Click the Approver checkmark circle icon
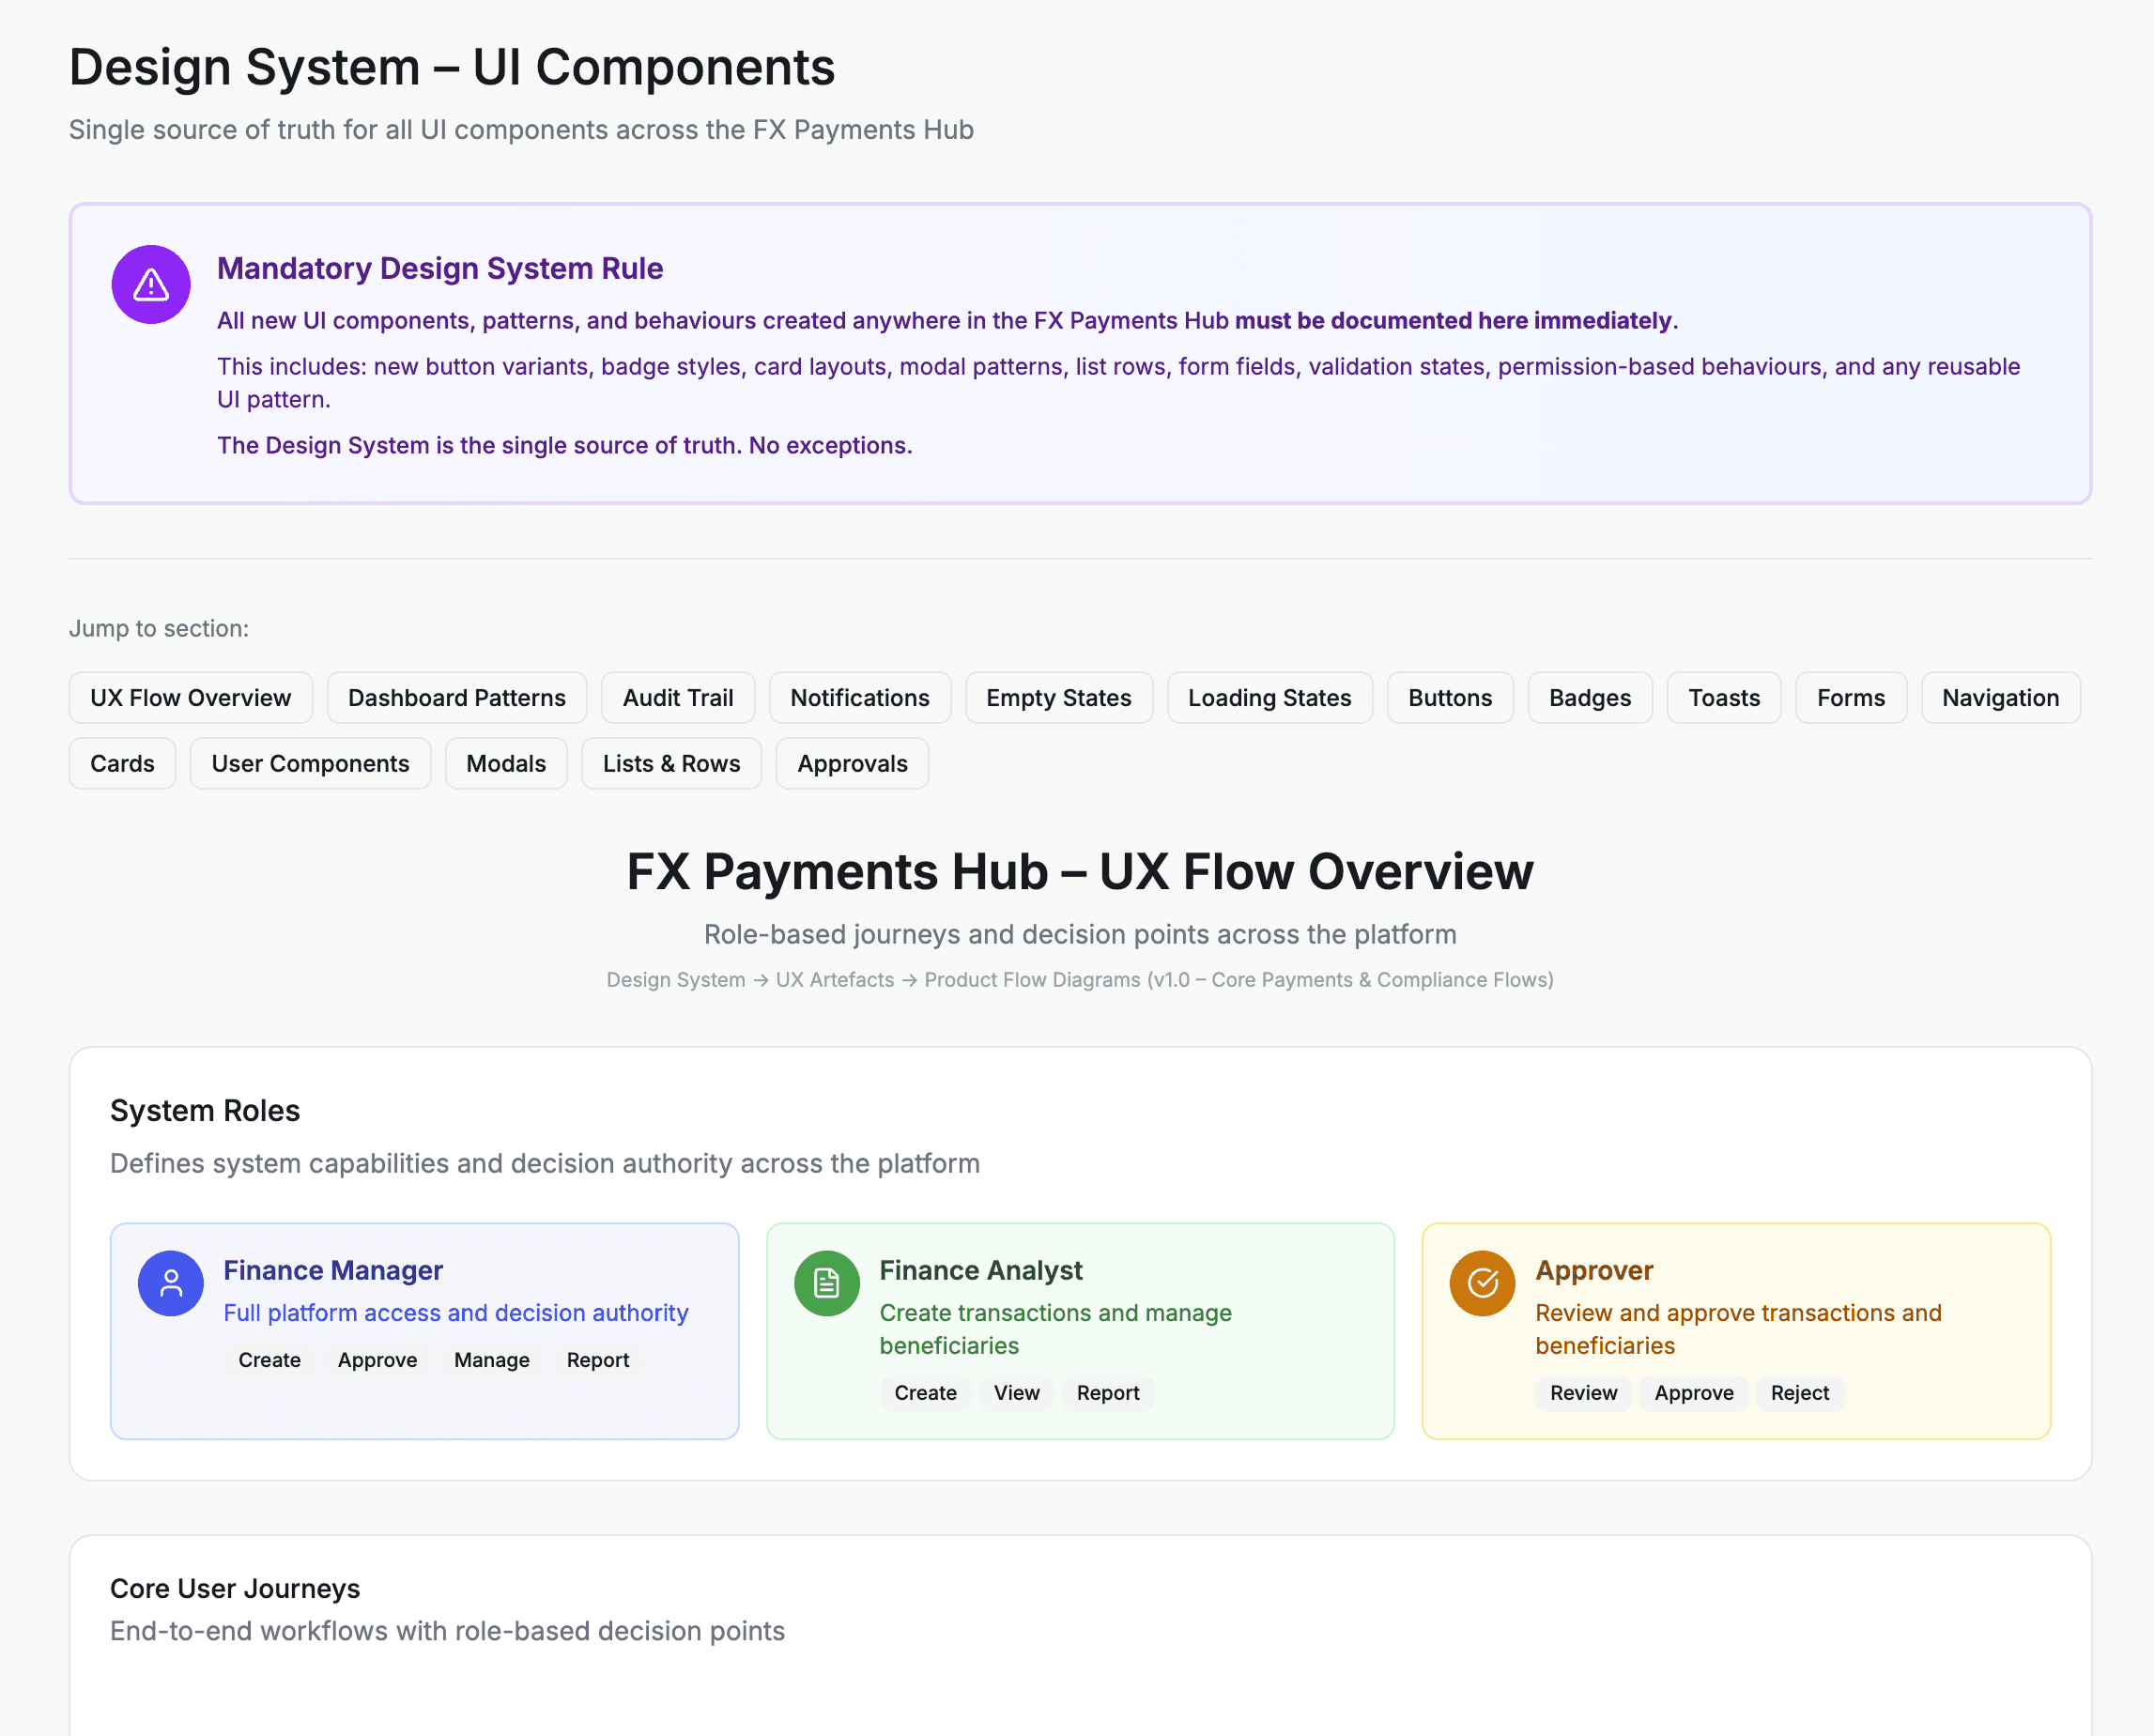This screenshot has width=2154, height=1736. click(1482, 1283)
